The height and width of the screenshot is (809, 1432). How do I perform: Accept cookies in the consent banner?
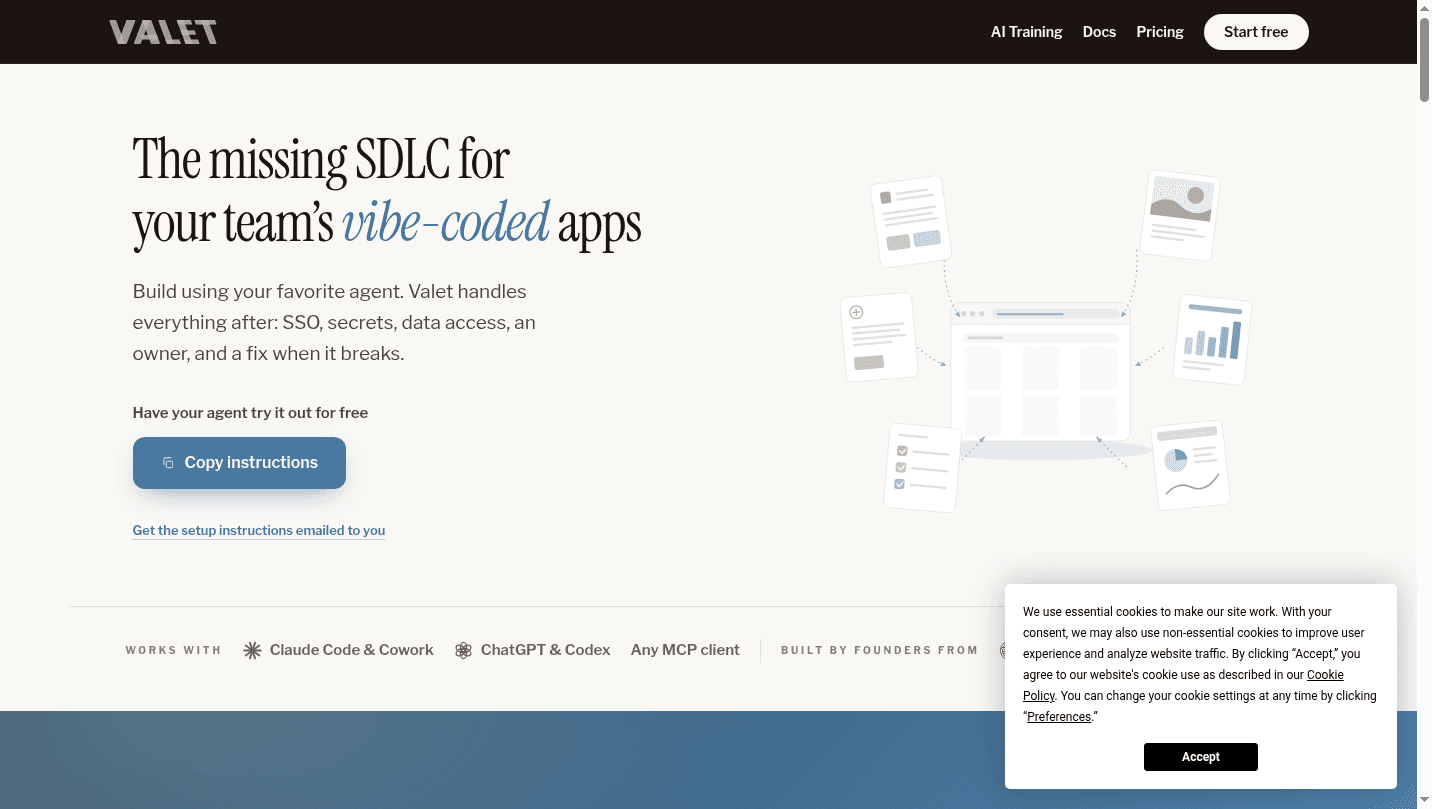click(1201, 757)
